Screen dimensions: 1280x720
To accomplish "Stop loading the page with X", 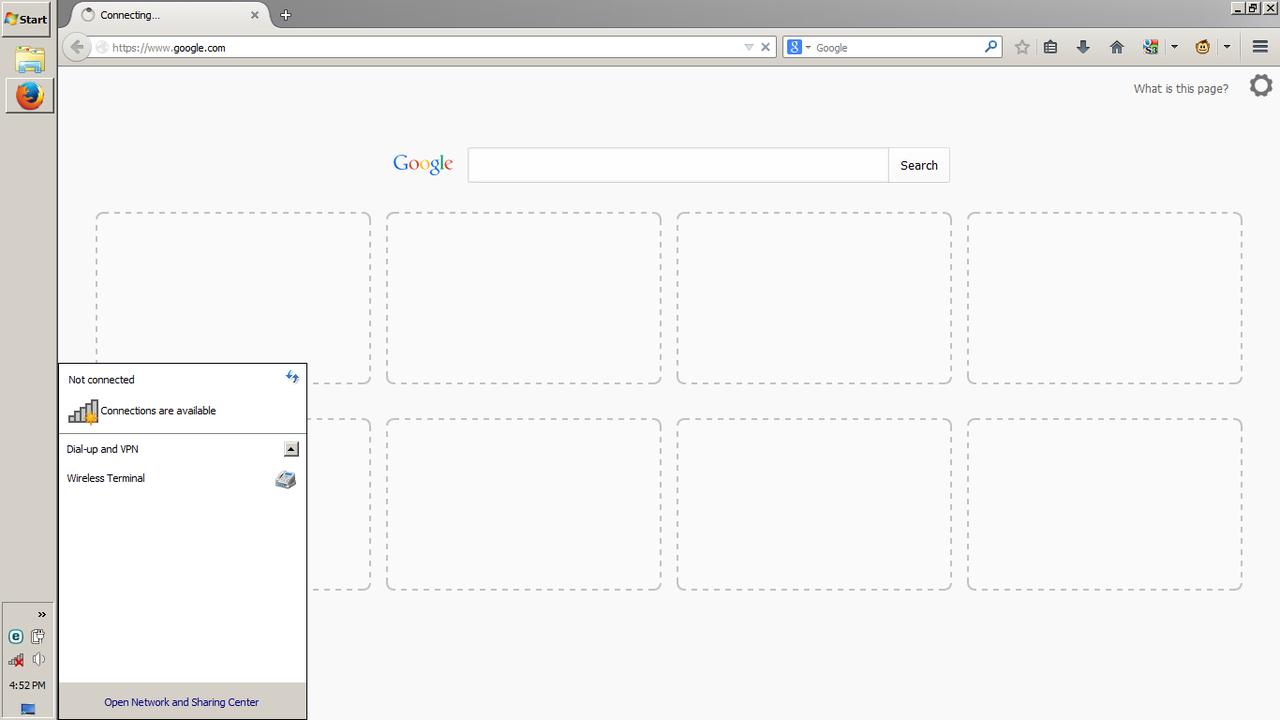I will pyautogui.click(x=766, y=47).
